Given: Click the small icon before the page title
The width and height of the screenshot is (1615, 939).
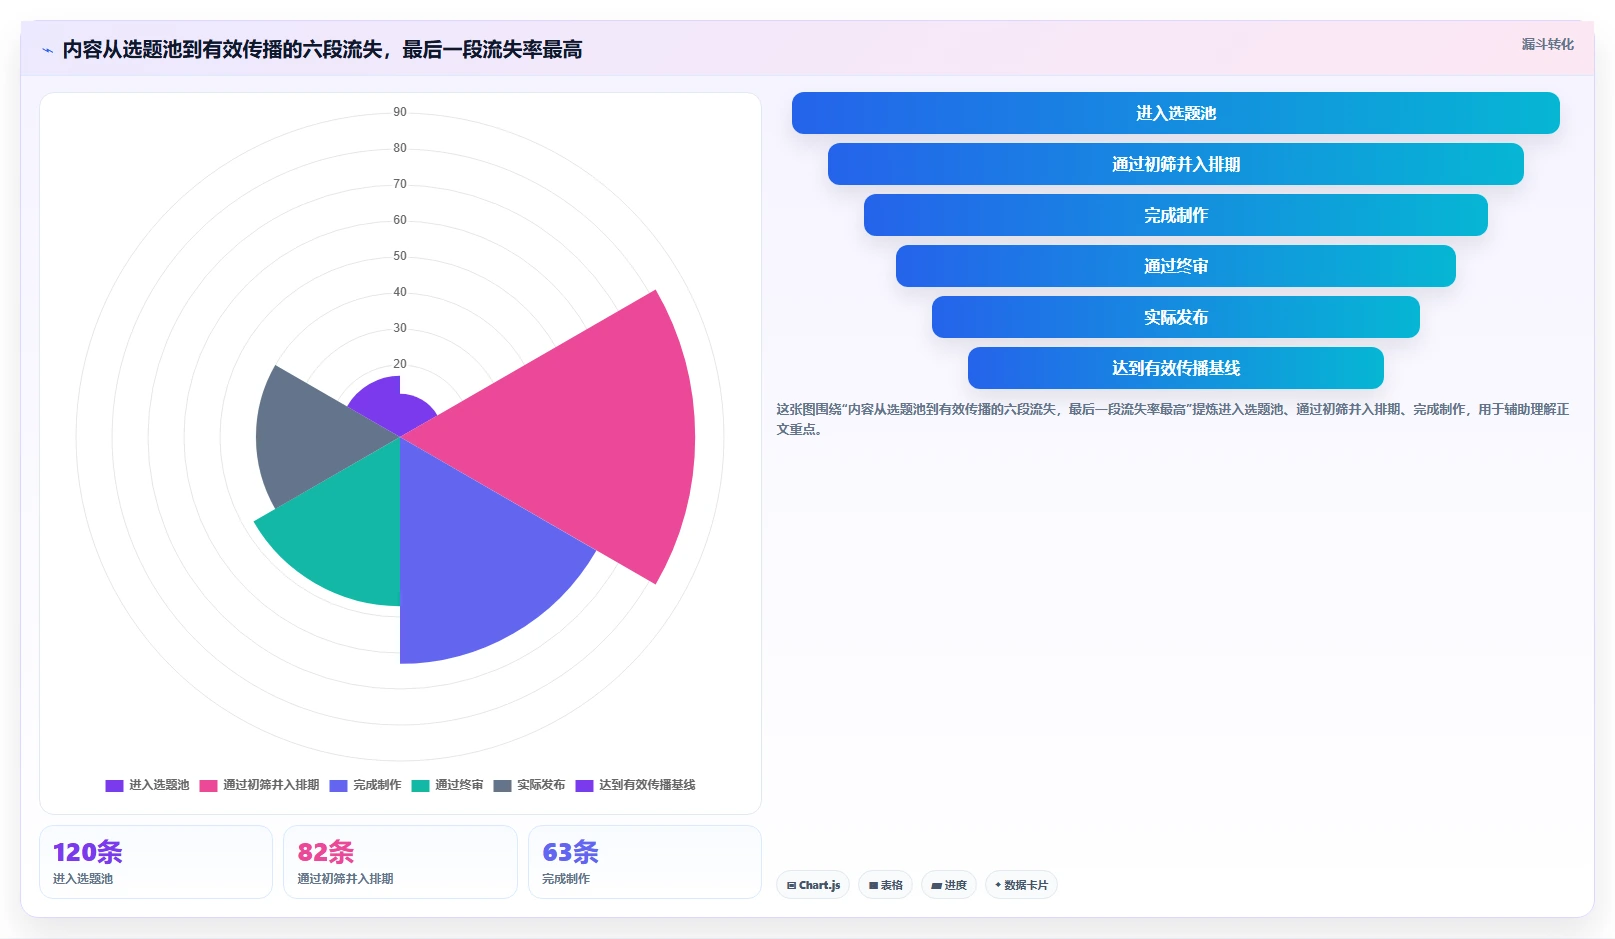Looking at the screenshot, I should [47, 50].
